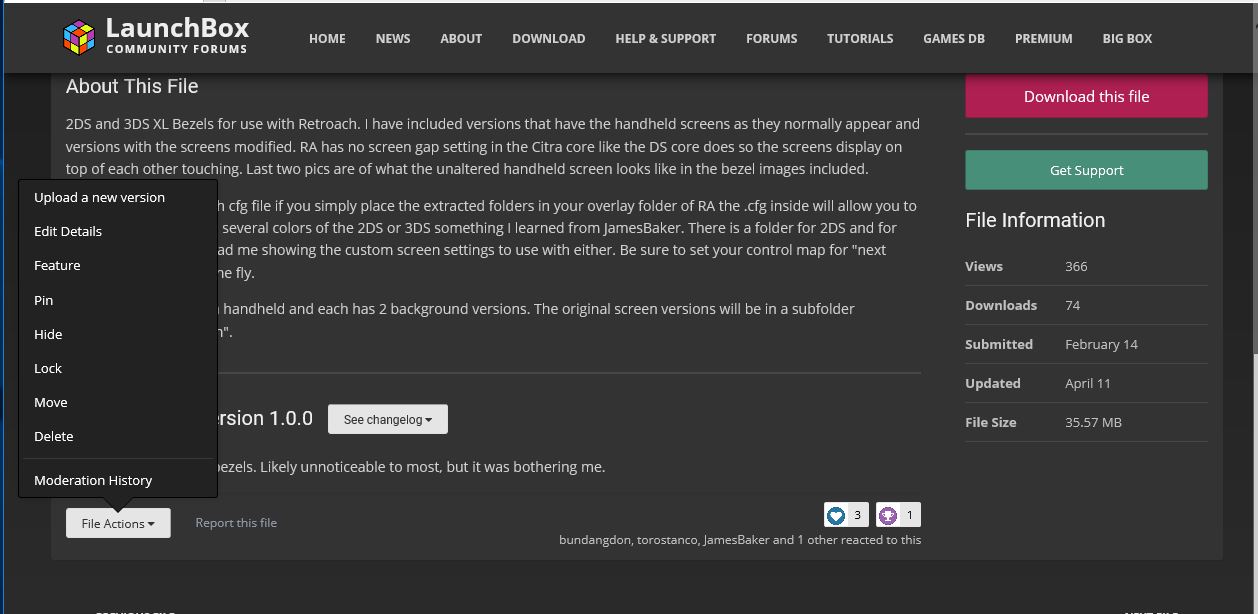The image size is (1258, 614).
Task: Choose Pin from the menu
Action: pyautogui.click(x=43, y=300)
